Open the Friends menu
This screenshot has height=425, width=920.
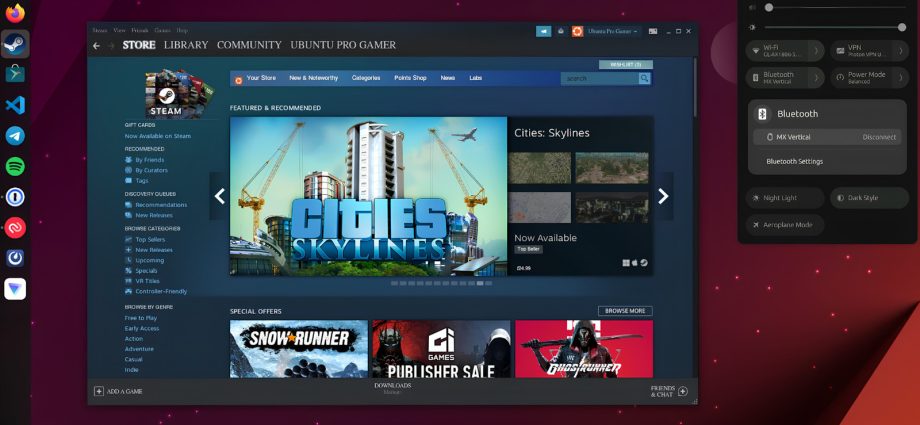140,31
